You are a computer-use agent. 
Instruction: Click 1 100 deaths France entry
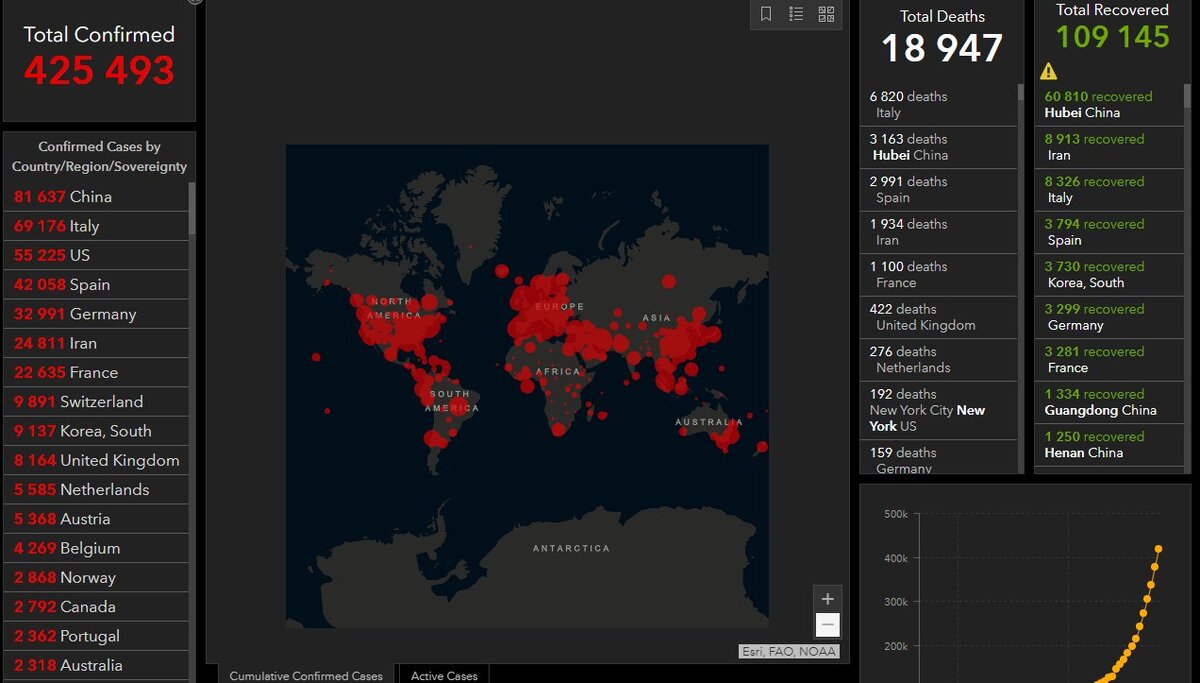point(938,275)
